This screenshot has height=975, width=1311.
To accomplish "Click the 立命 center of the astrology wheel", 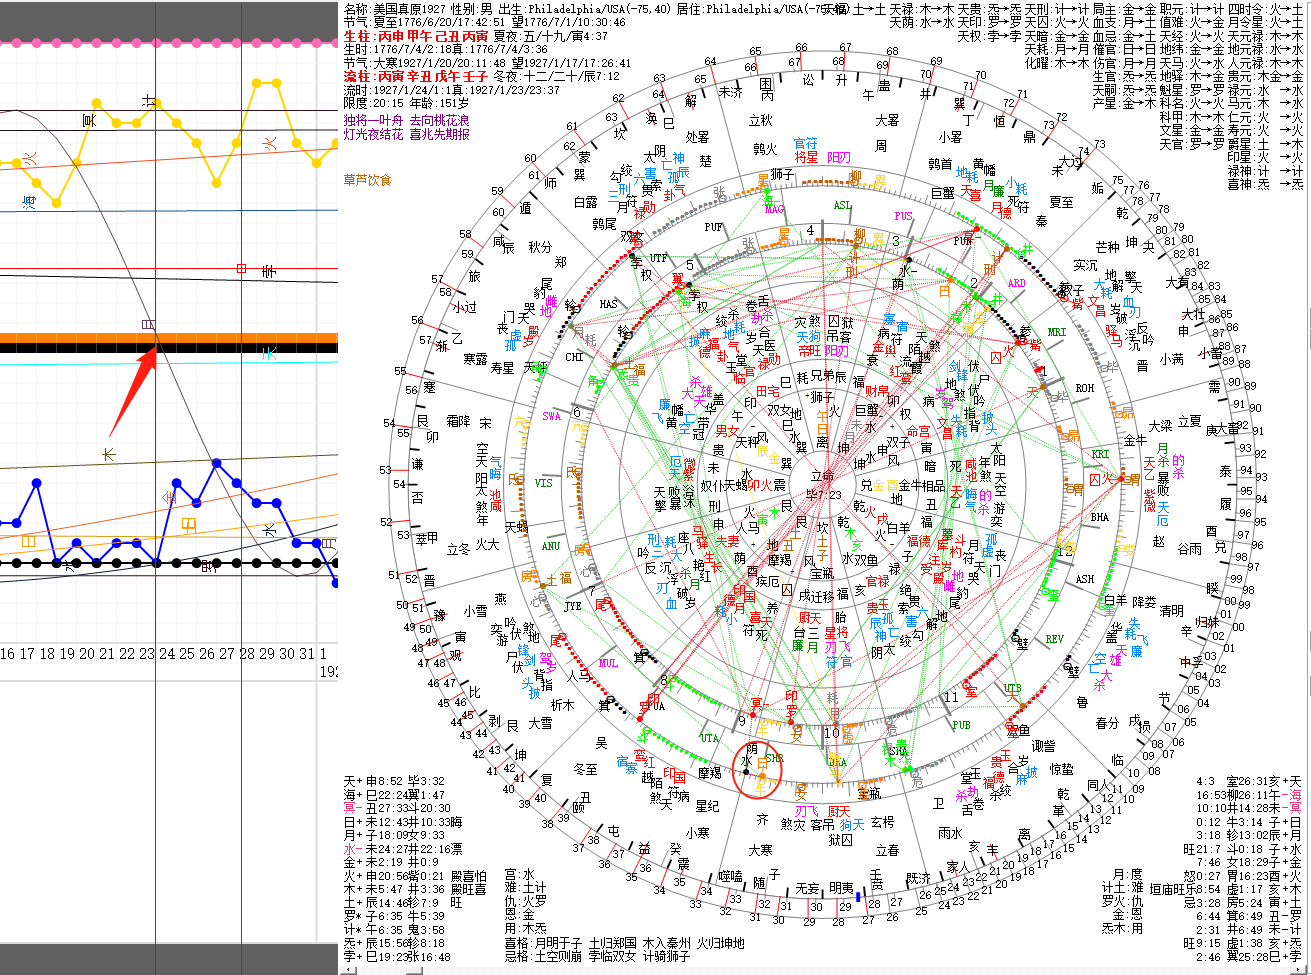I will (x=822, y=476).
